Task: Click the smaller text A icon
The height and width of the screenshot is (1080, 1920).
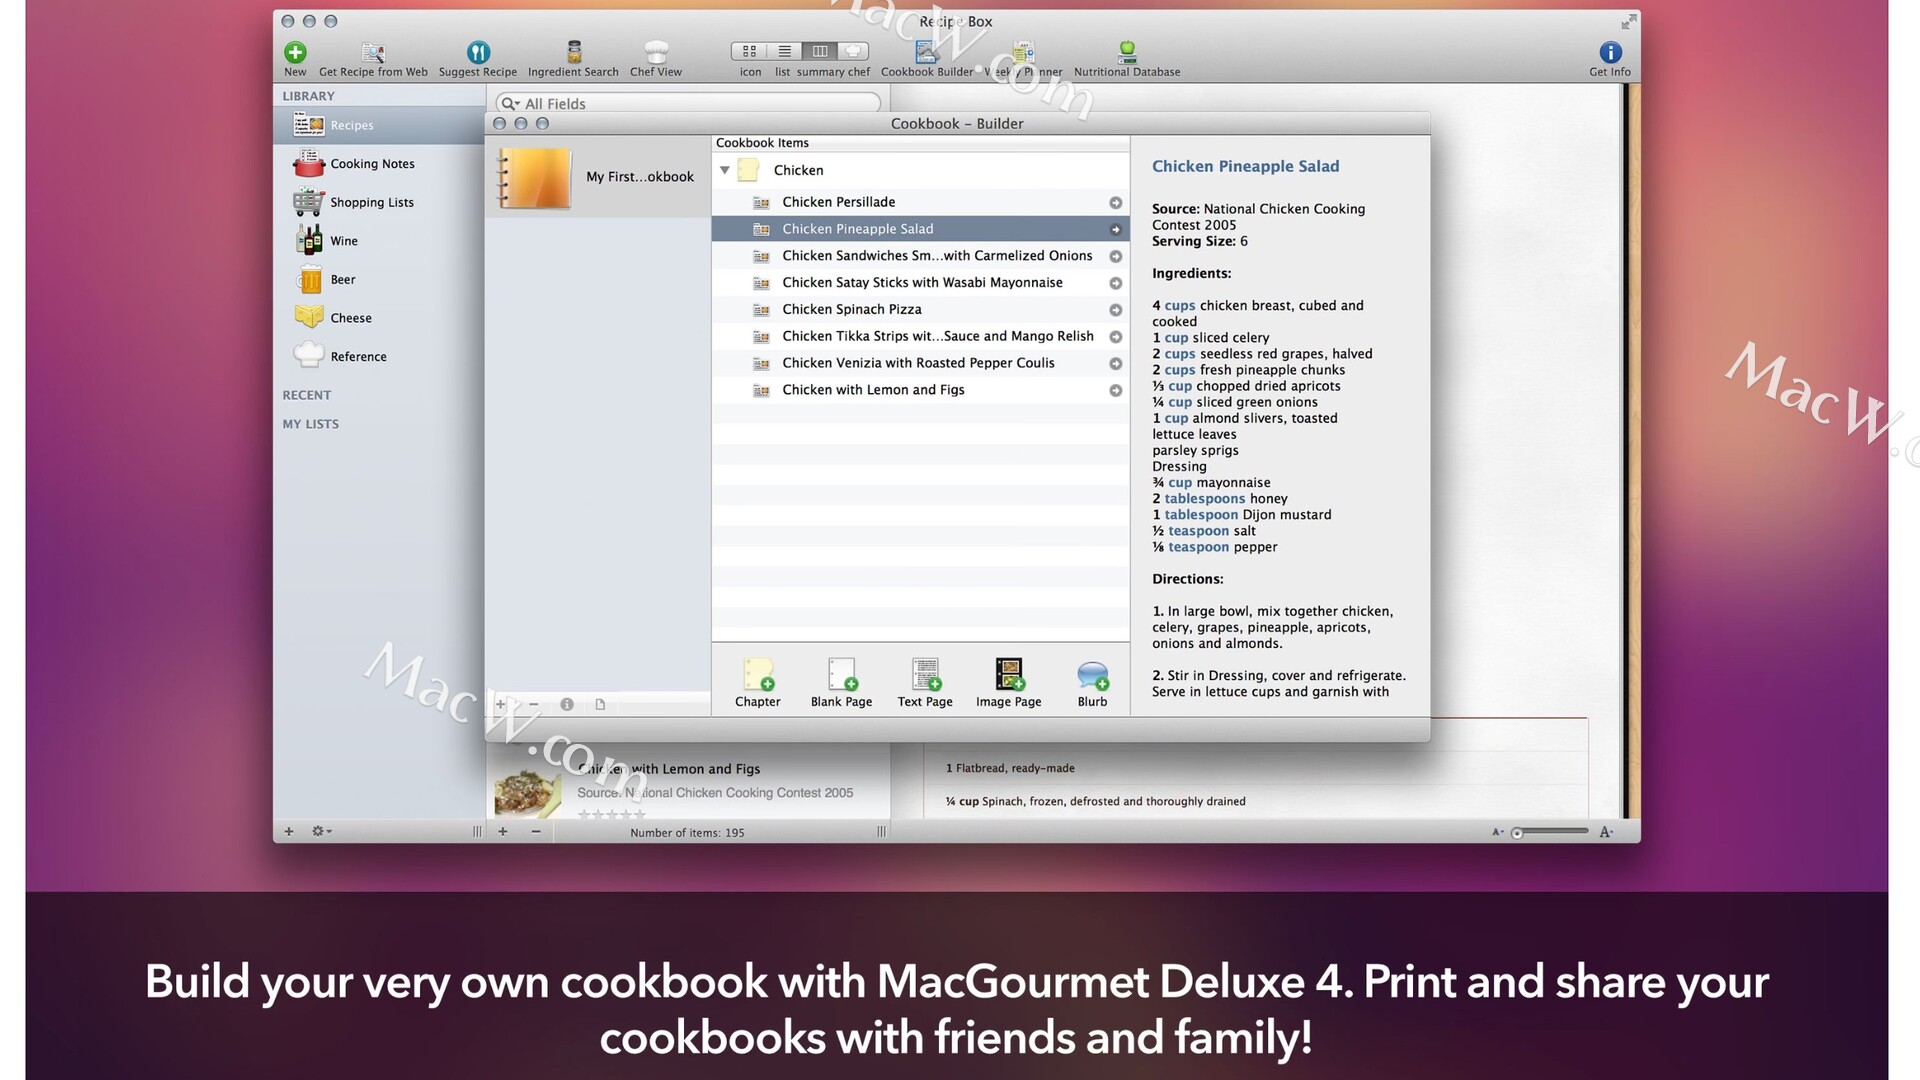Action: tap(1497, 832)
